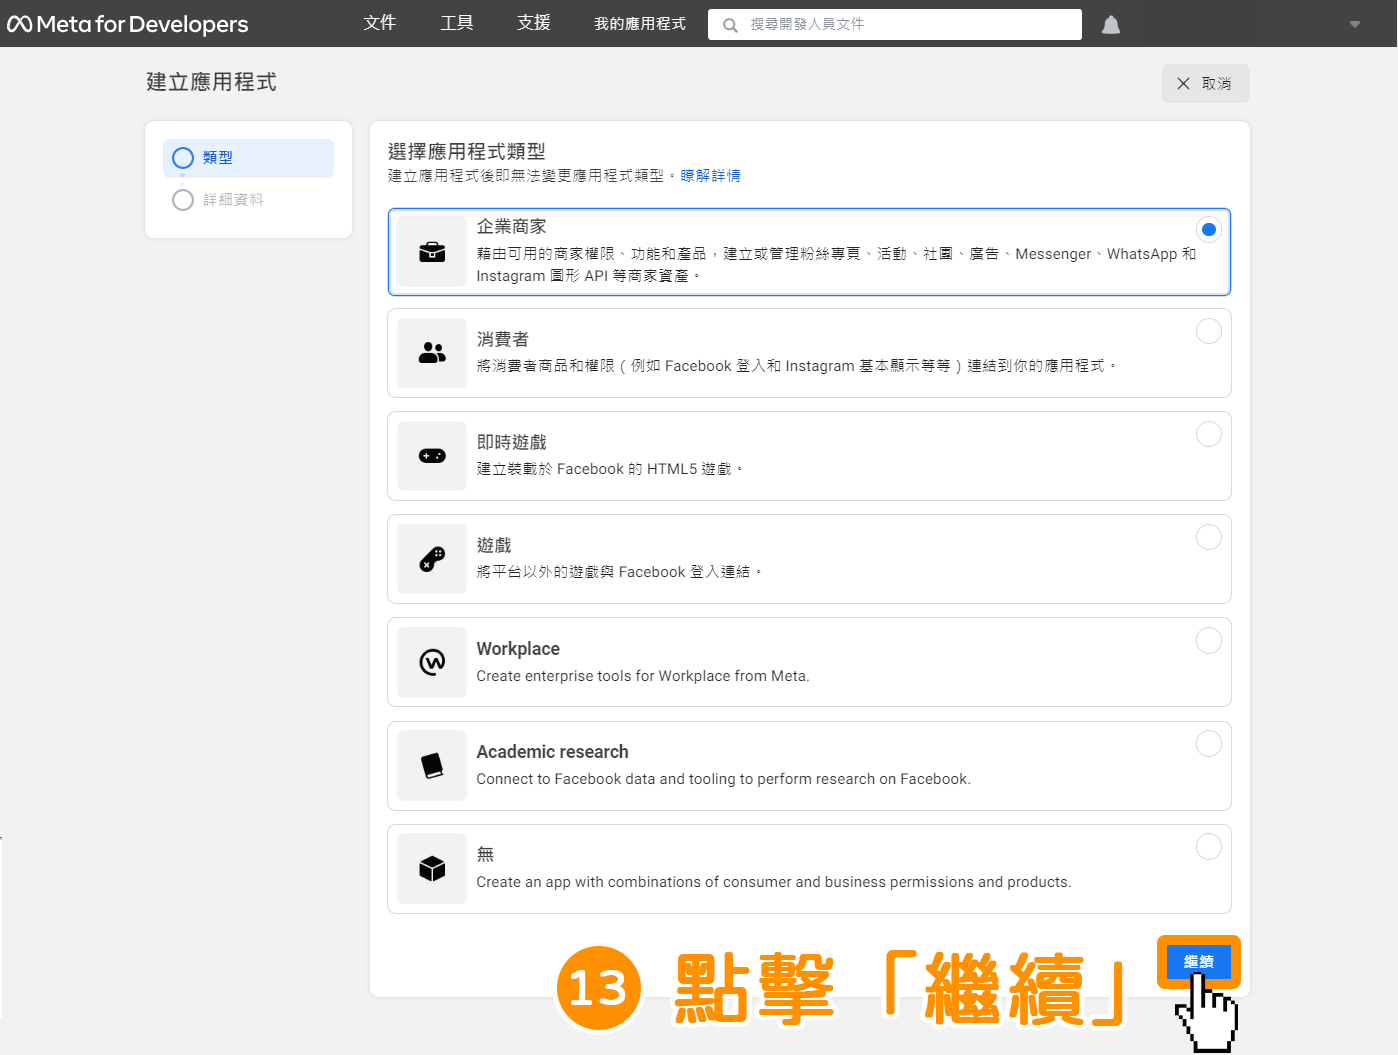This screenshot has height=1055, width=1398.
Task: Open 我的應用程式 menu
Action: 640,24
